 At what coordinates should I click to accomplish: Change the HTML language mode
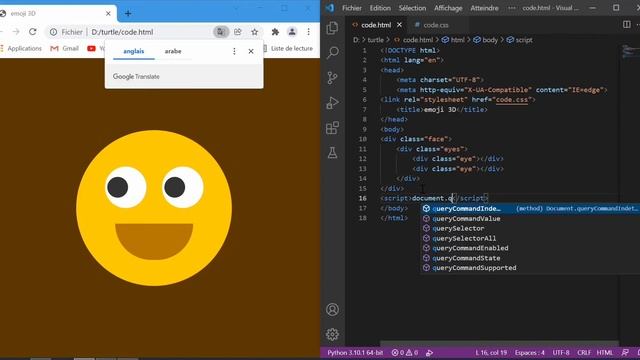[604, 353]
